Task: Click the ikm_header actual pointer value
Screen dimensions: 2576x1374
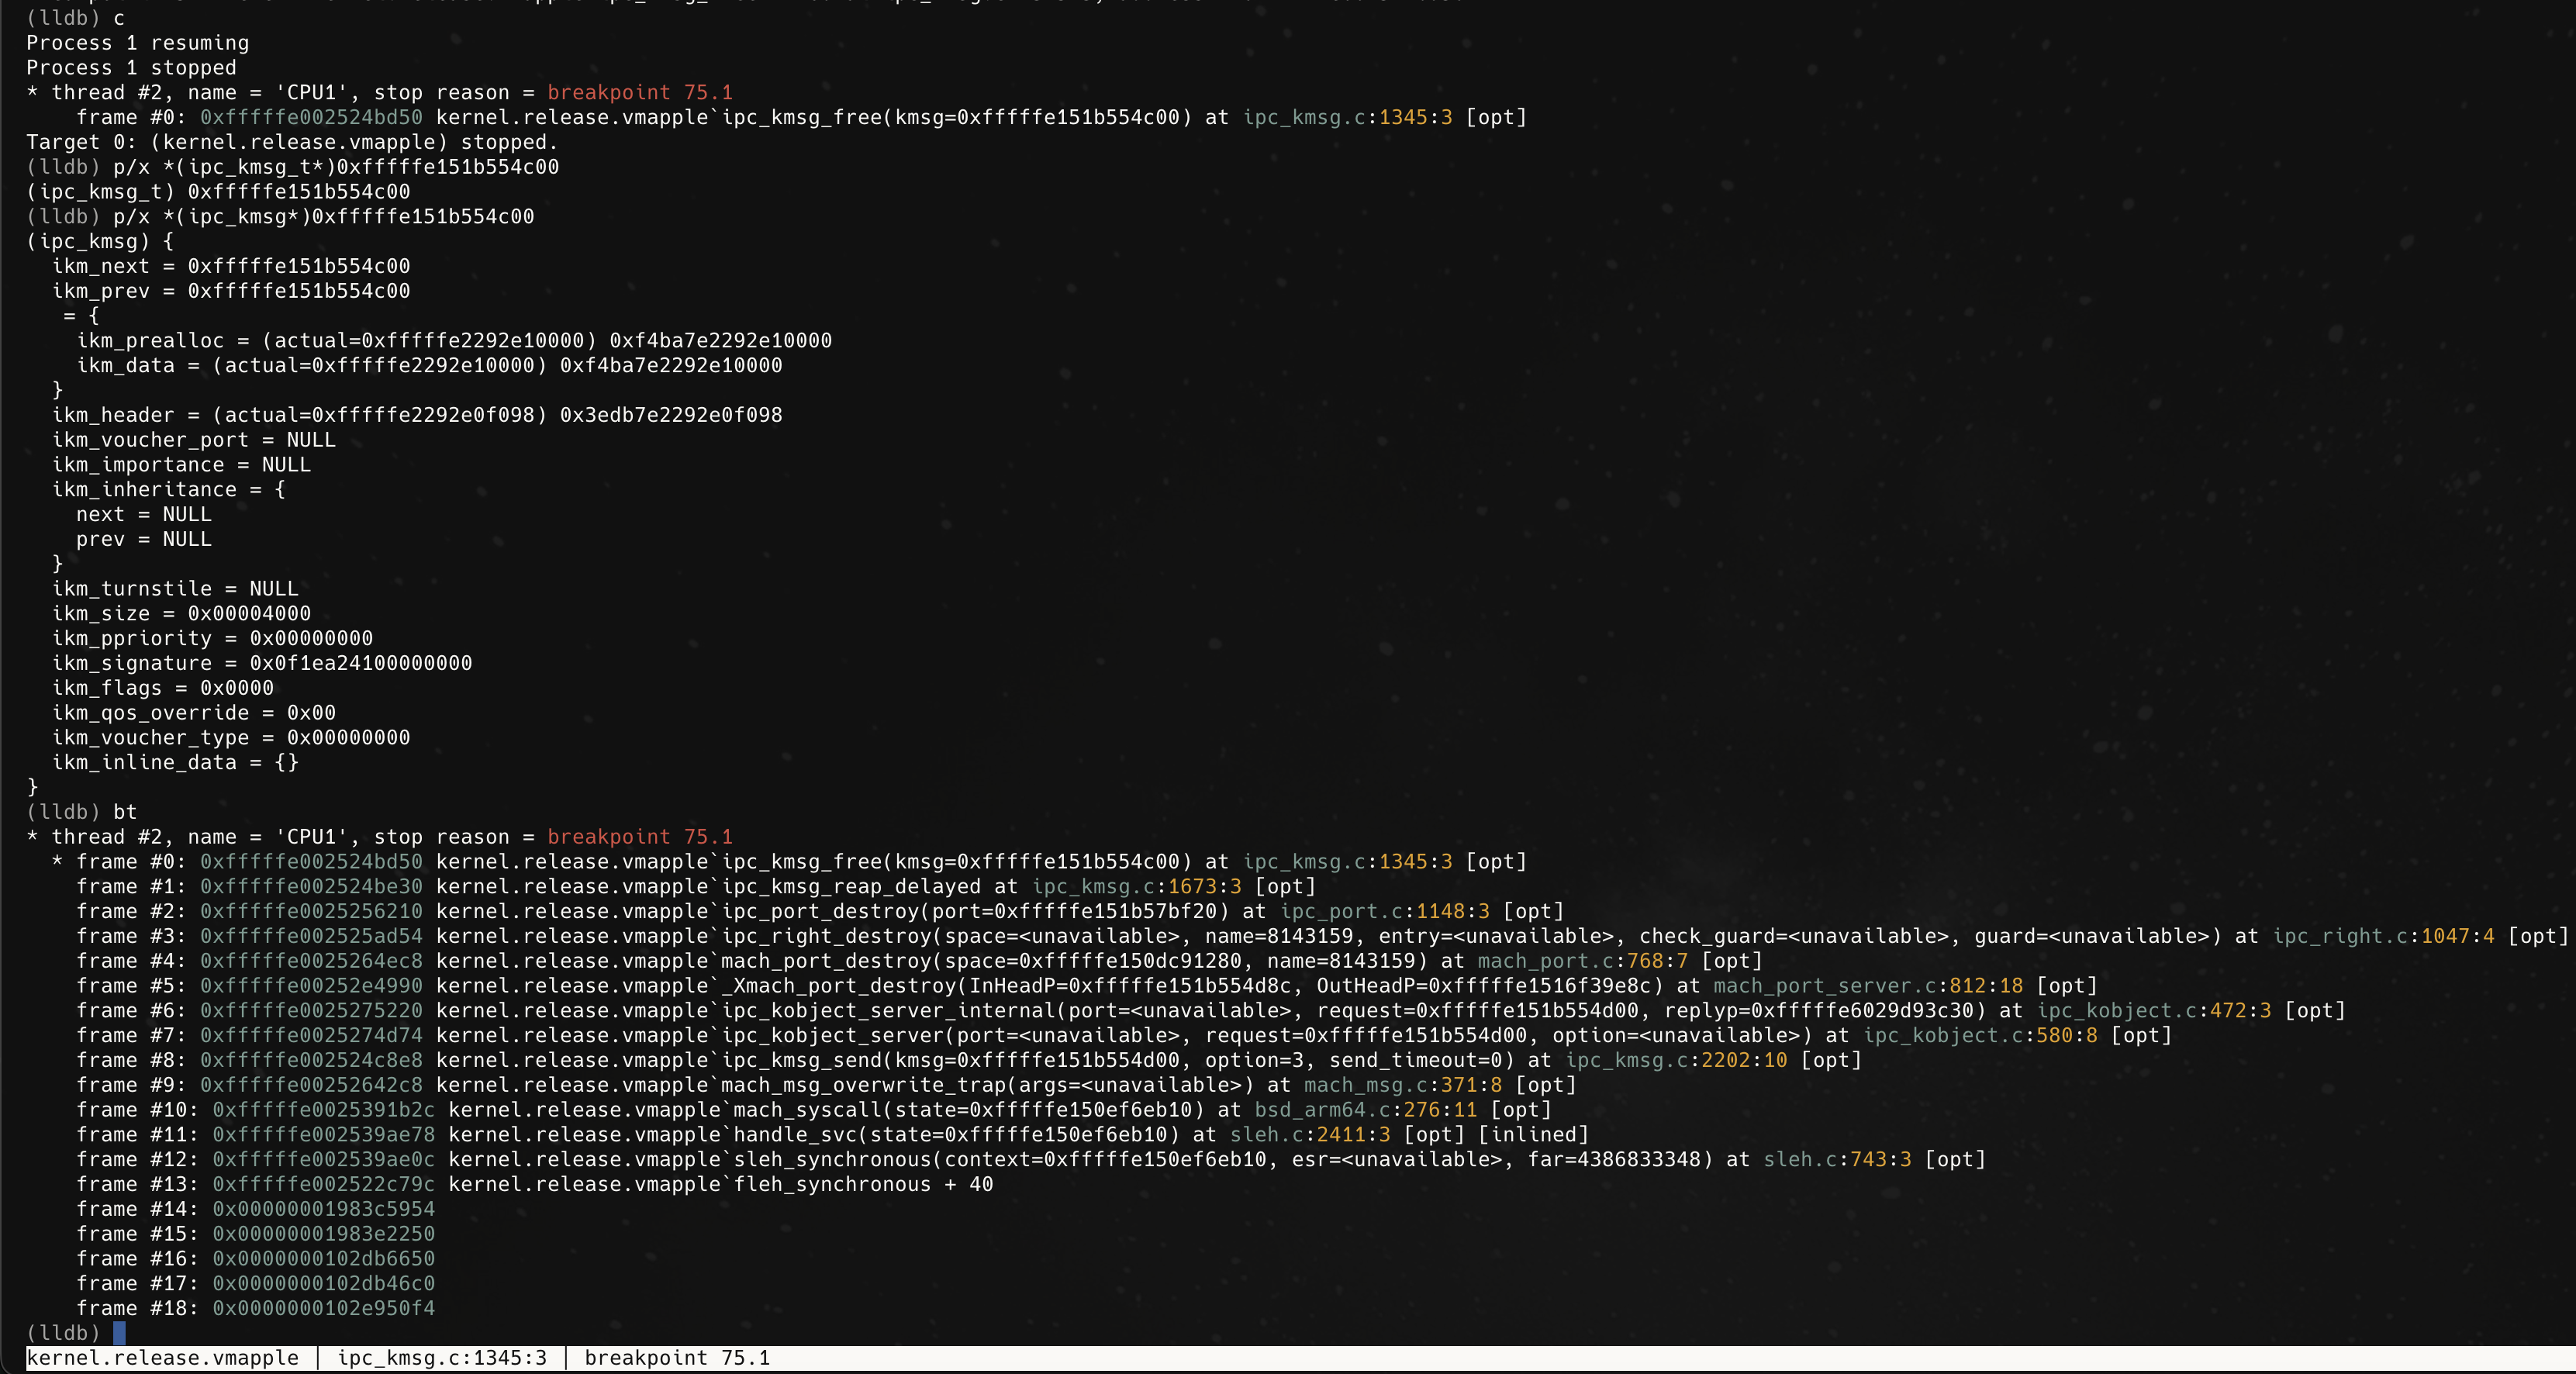Action: [x=423, y=415]
